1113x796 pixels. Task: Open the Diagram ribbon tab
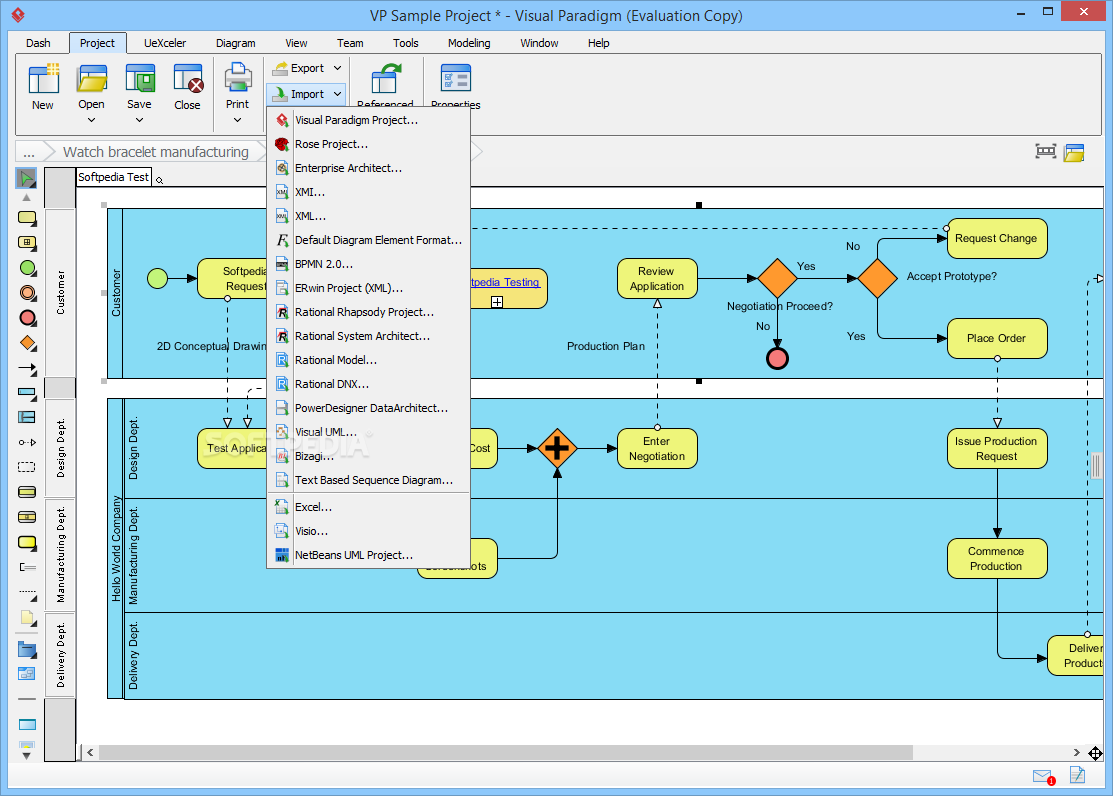click(x=236, y=43)
